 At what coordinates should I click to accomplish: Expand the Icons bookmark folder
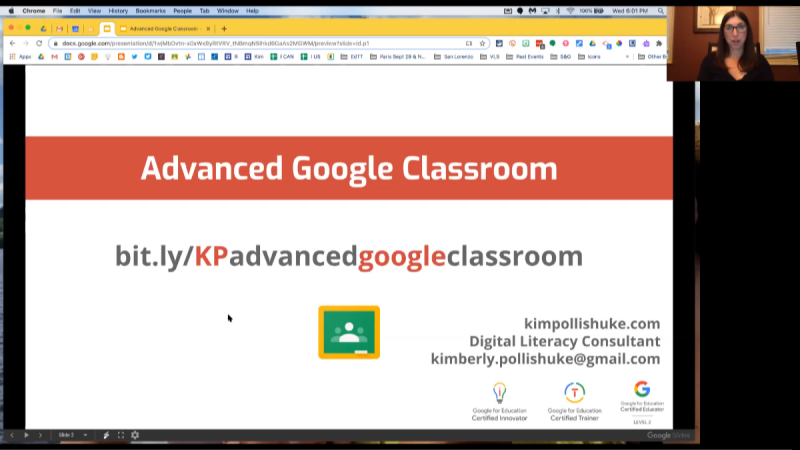[589, 57]
